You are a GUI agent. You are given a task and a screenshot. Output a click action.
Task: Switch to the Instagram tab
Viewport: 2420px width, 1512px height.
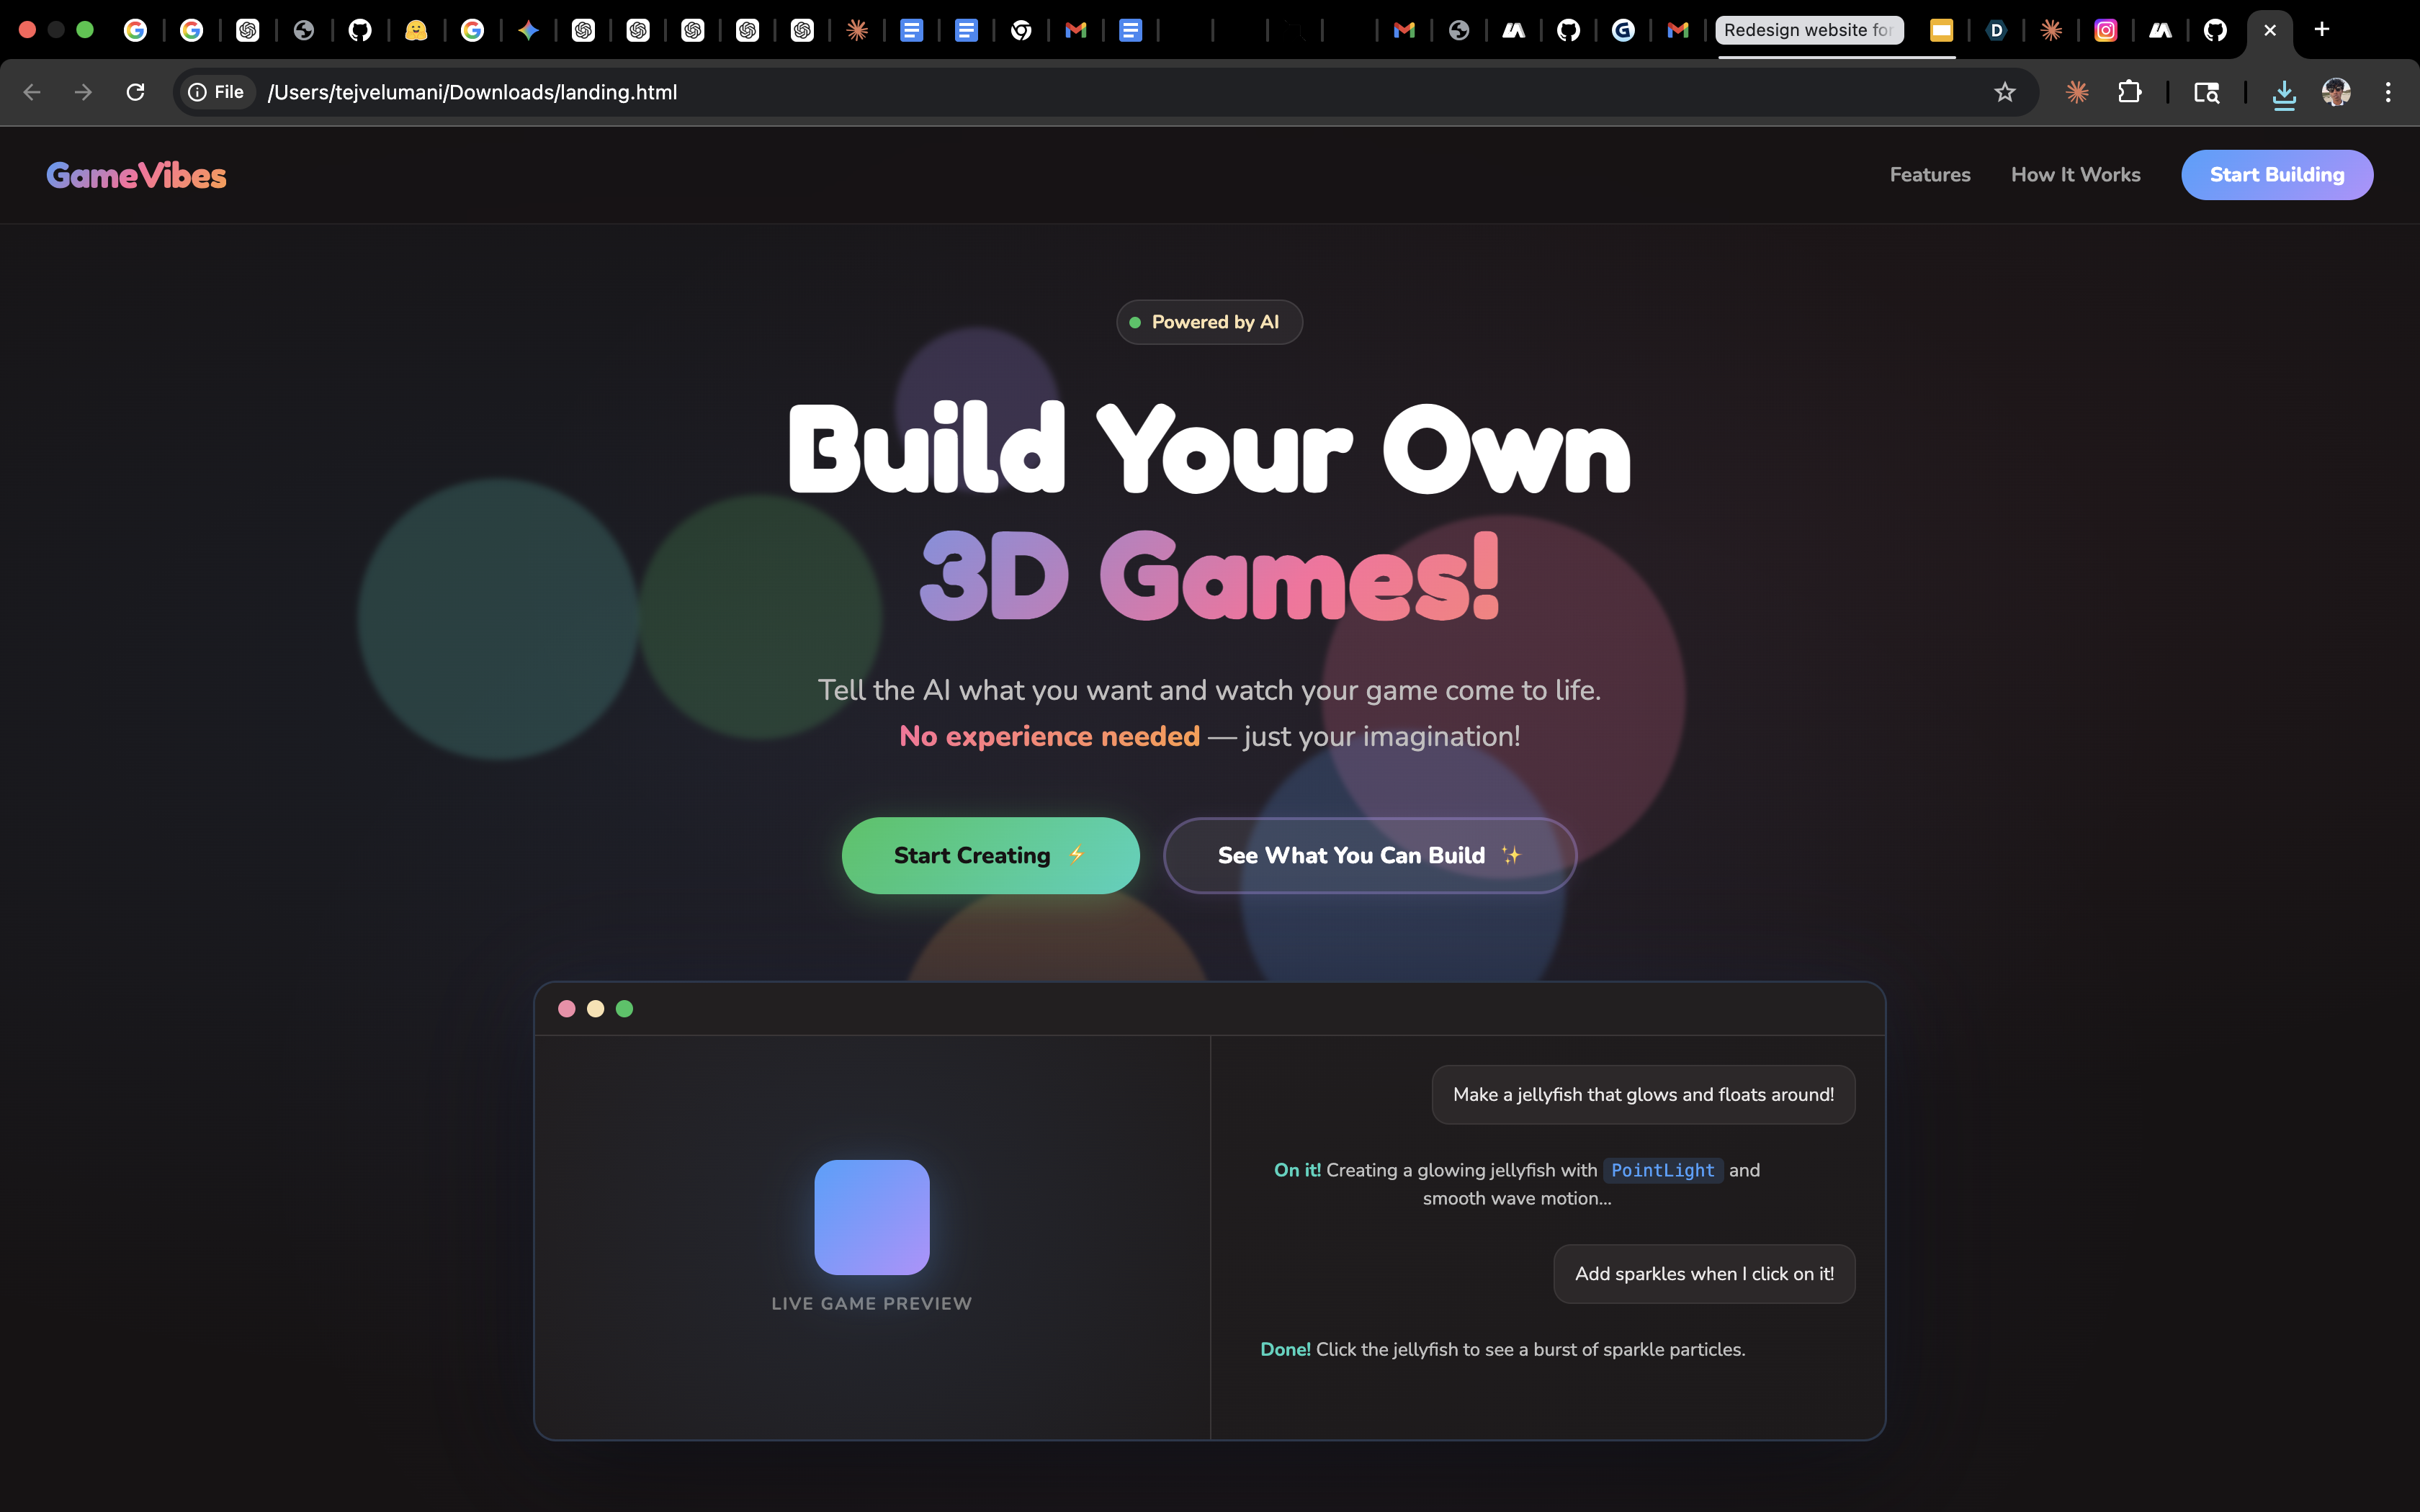(x=2105, y=30)
